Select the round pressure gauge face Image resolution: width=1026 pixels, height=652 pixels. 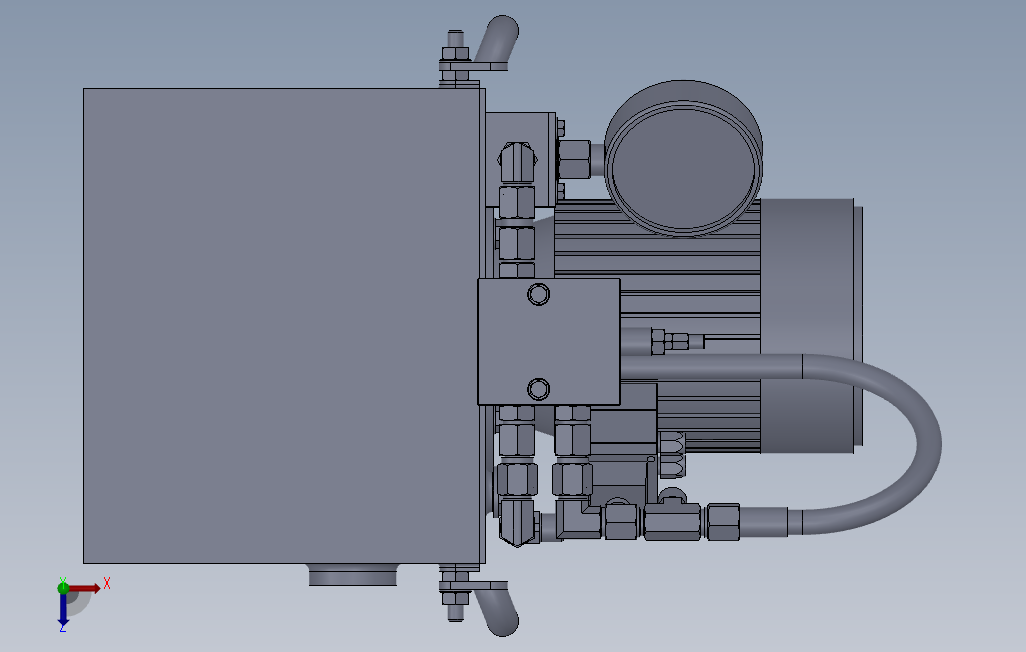pos(683,167)
